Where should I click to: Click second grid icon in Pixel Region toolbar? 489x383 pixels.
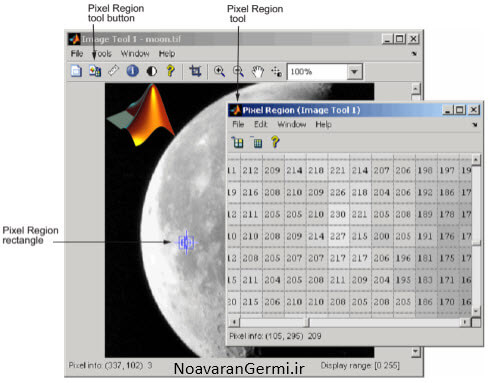point(257,142)
